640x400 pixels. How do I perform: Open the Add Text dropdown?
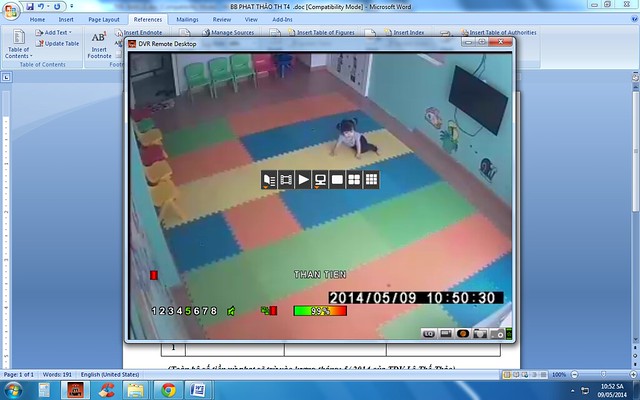[x=56, y=32]
